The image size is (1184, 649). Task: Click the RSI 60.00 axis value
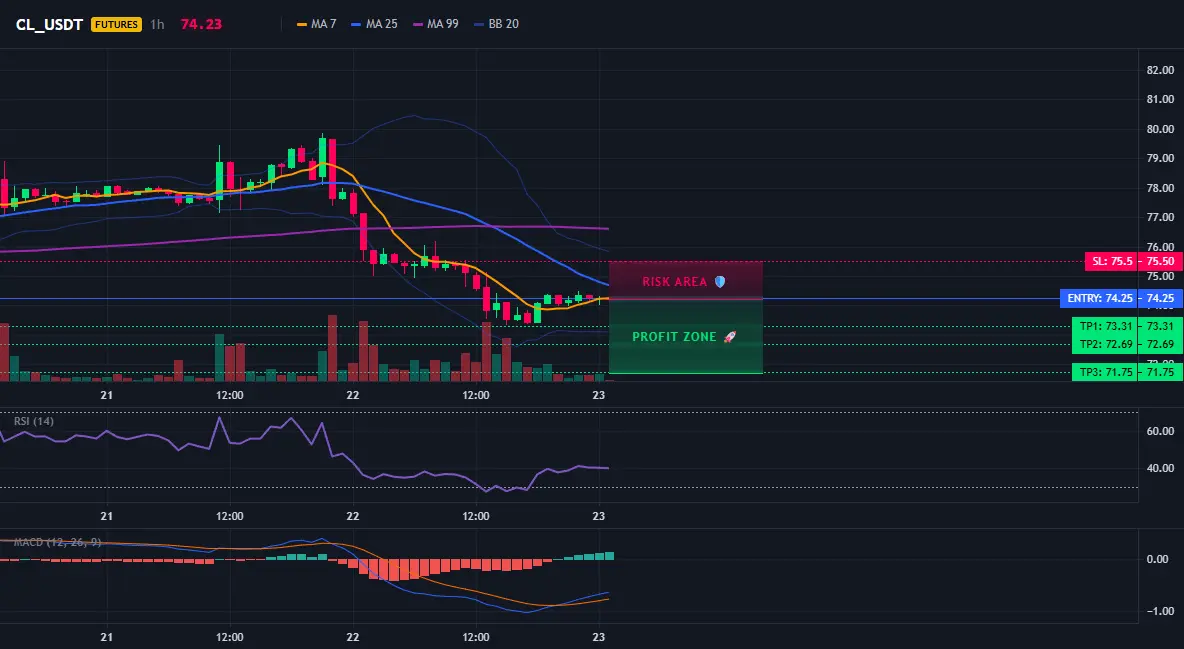[x=1160, y=431]
